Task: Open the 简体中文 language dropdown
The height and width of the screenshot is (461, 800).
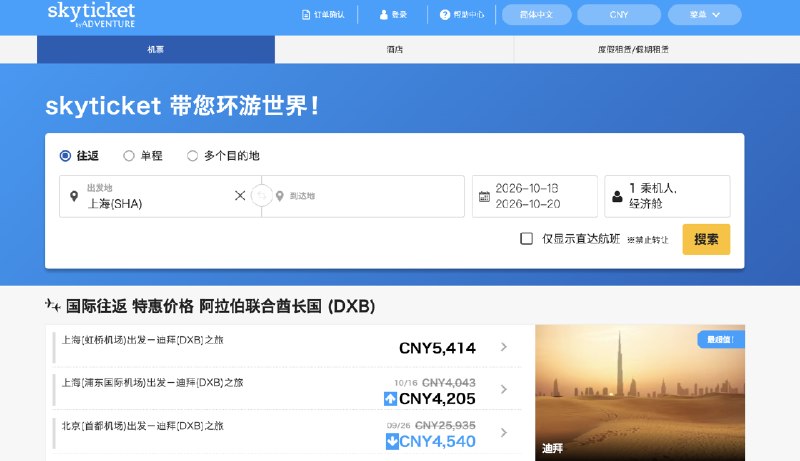Action: pos(536,15)
